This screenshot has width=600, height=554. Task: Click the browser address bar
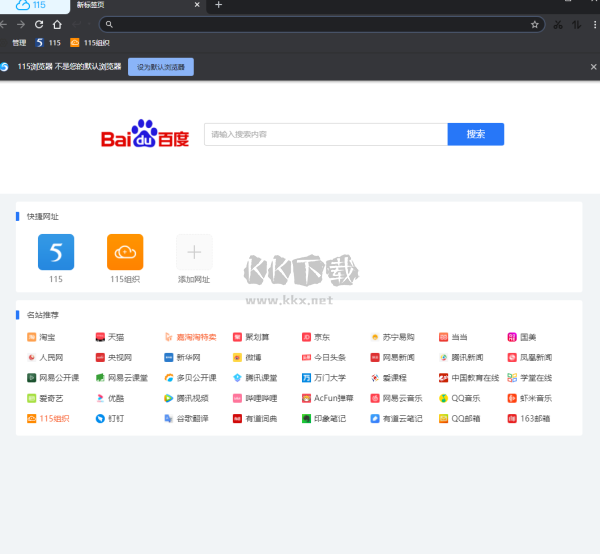coord(320,24)
